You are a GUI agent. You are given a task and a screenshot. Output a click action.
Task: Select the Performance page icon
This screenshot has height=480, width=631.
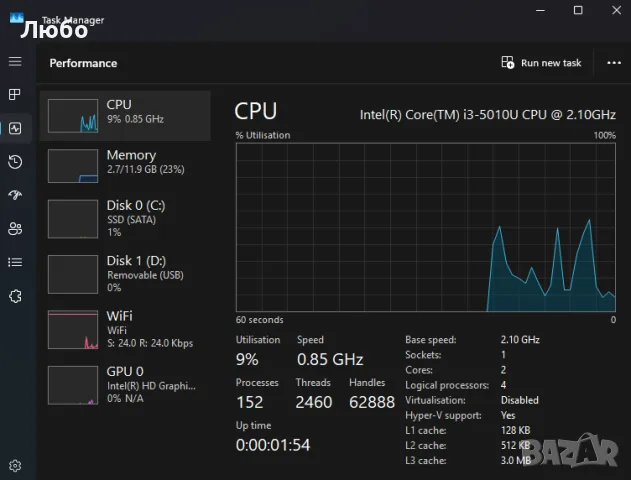coord(15,128)
